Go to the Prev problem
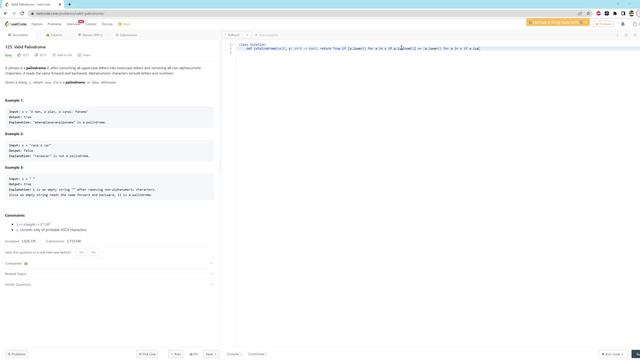Image resolution: width=640 pixels, height=360 pixels. 176,354
